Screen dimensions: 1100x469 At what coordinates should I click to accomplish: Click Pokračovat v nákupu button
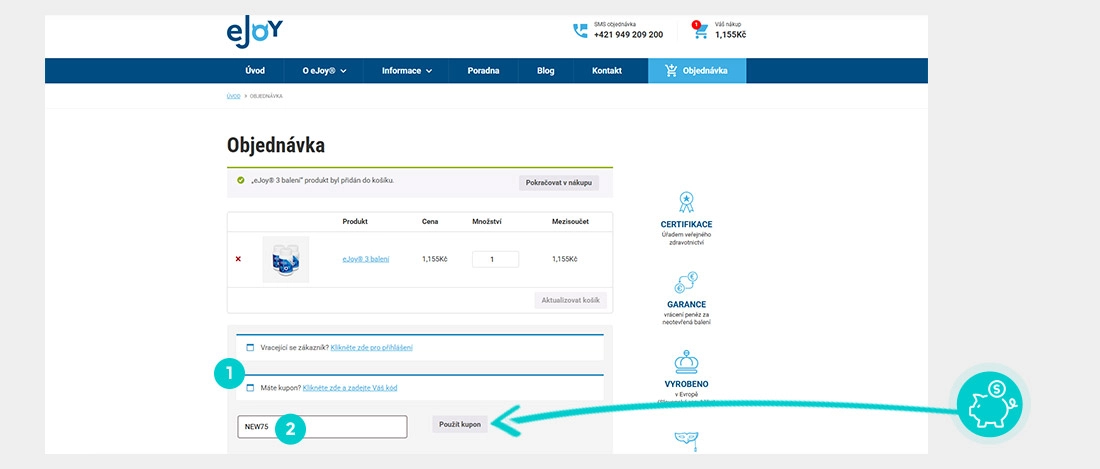click(x=558, y=183)
